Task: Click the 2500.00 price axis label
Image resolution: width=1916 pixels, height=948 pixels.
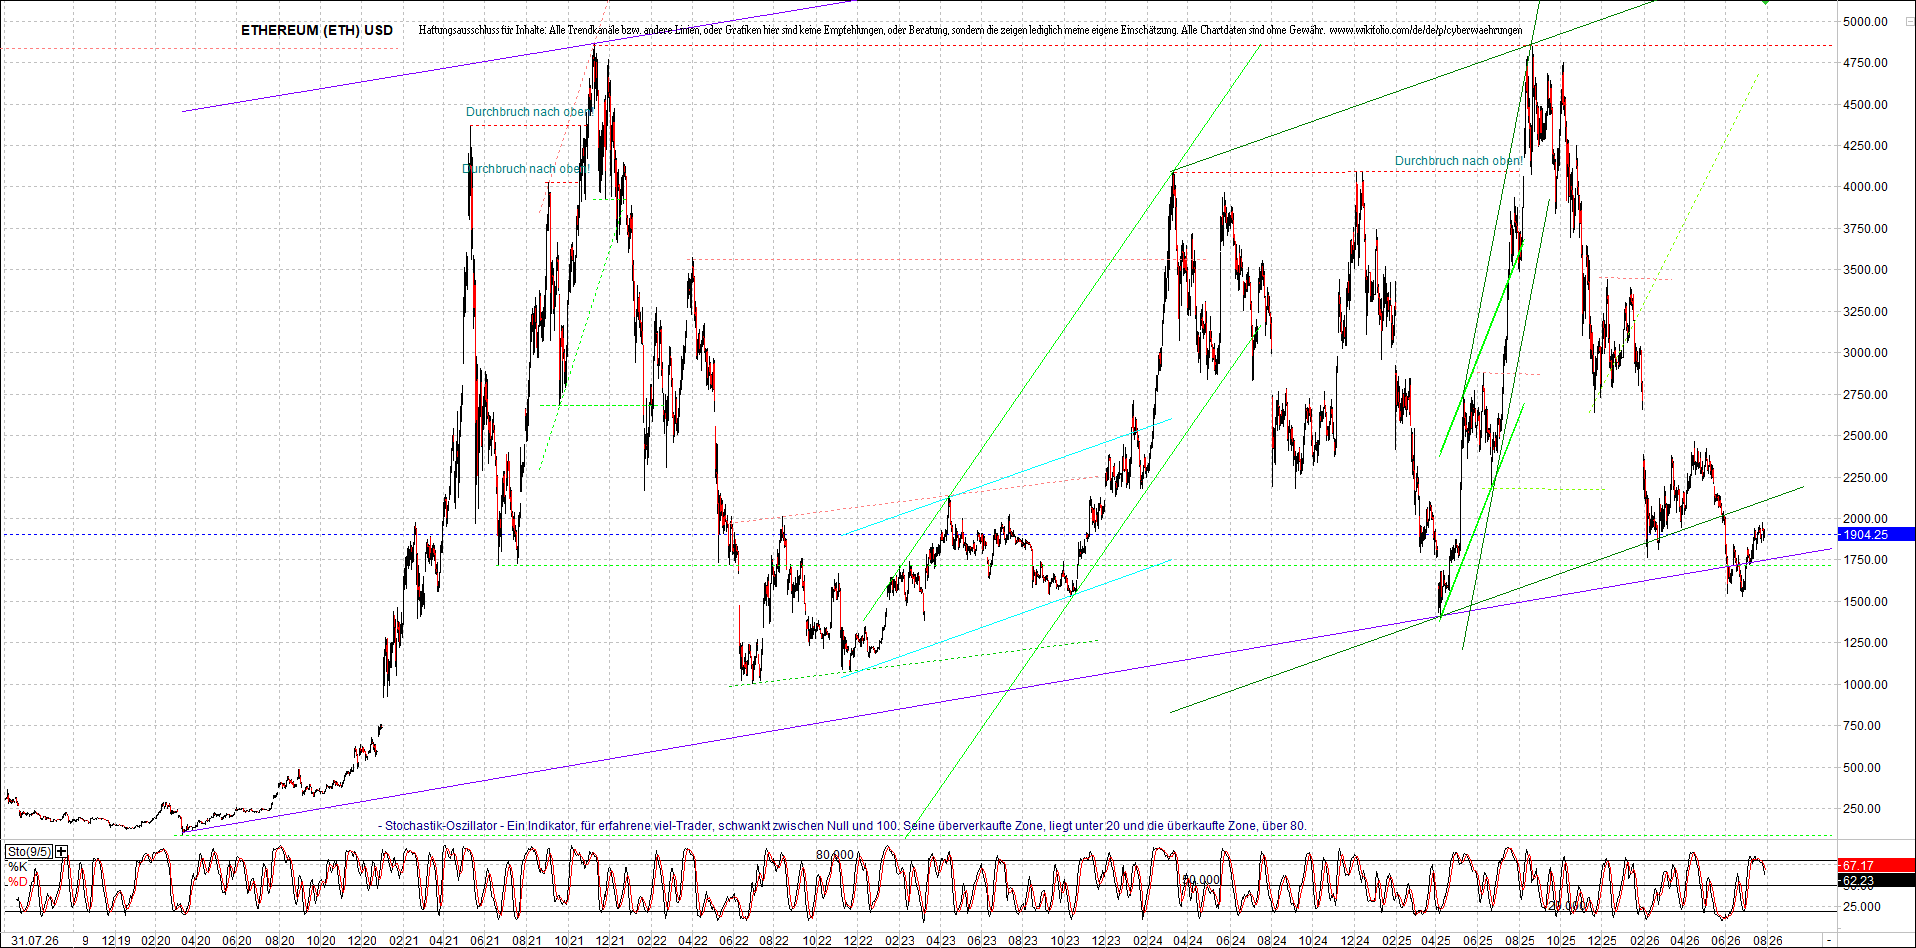Action: [1865, 436]
